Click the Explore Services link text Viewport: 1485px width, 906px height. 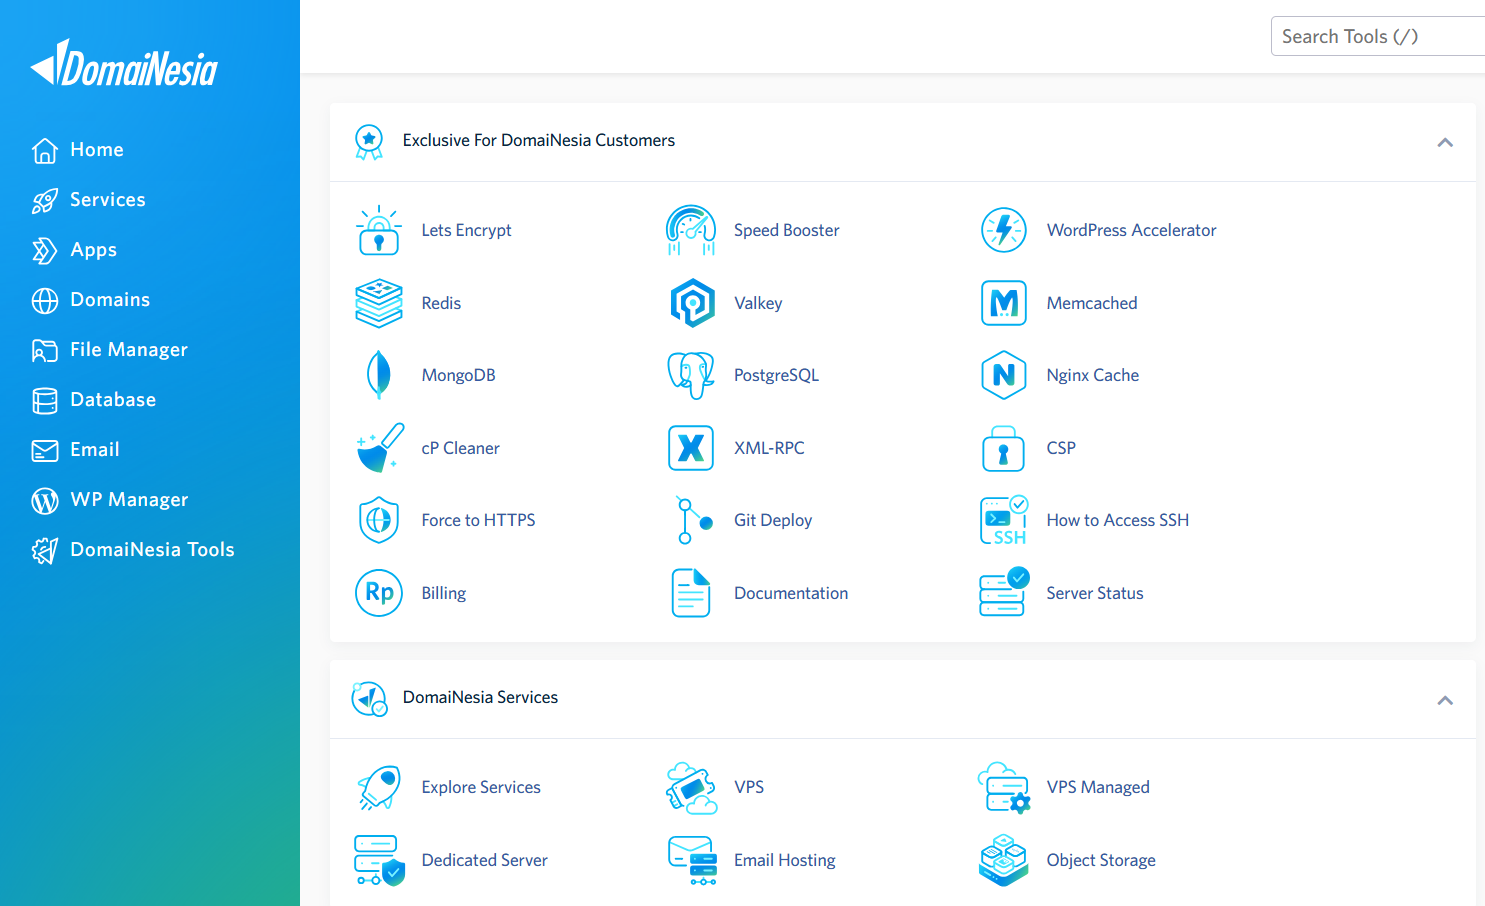click(x=481, y=787)
